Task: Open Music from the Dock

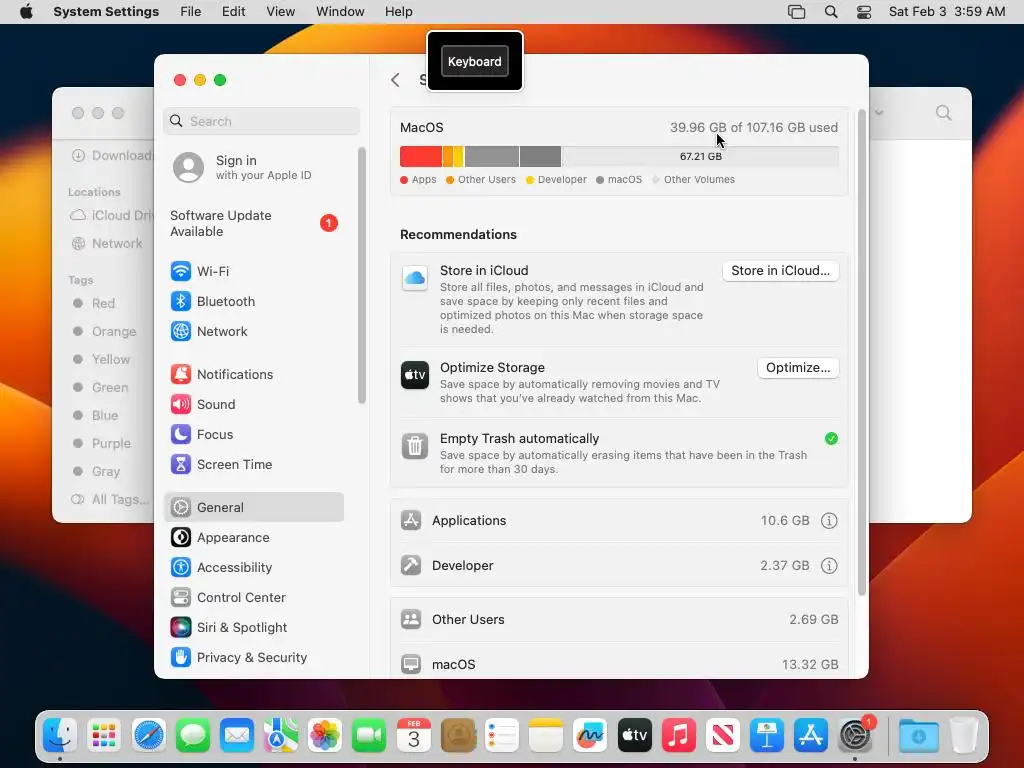Action: [x=679, y=736]
